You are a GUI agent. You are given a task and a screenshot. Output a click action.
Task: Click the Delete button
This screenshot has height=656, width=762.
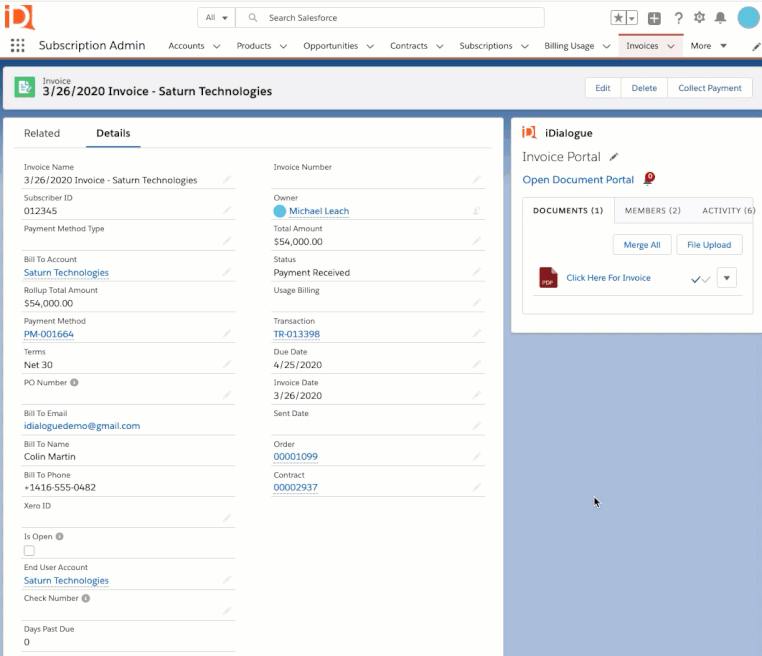click(644, 88)
